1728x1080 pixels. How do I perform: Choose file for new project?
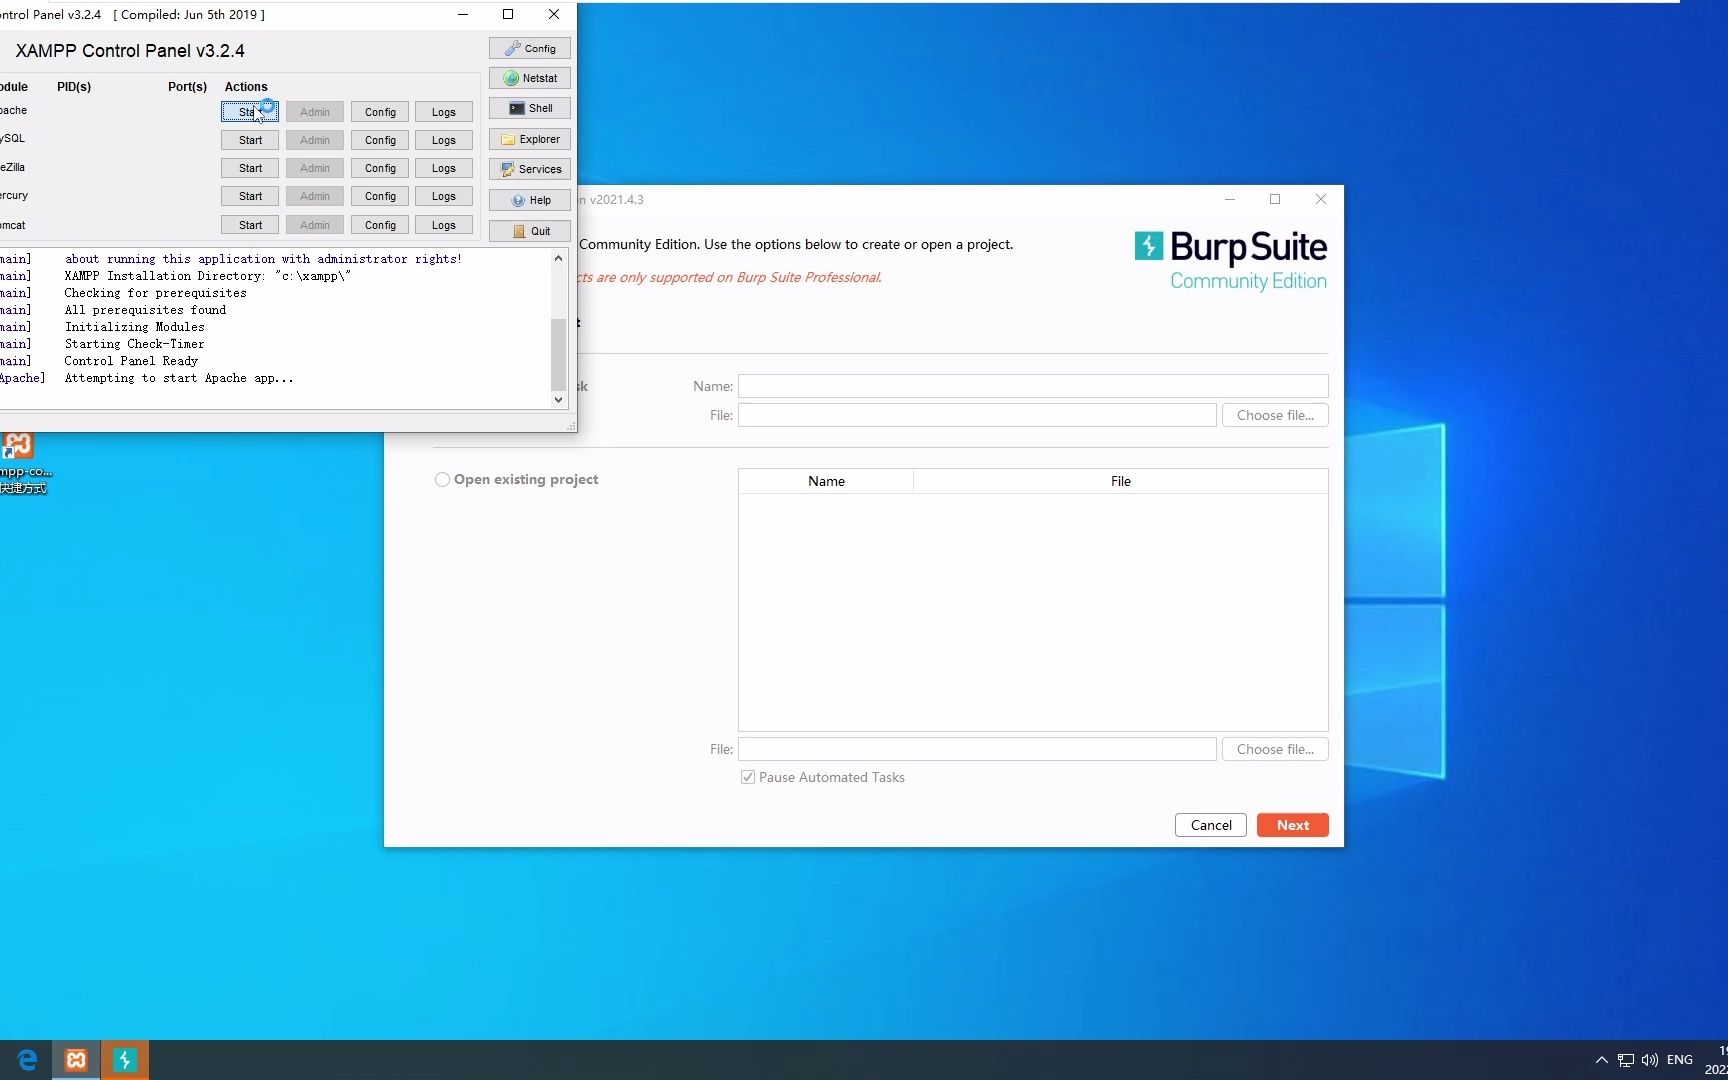1275,415
